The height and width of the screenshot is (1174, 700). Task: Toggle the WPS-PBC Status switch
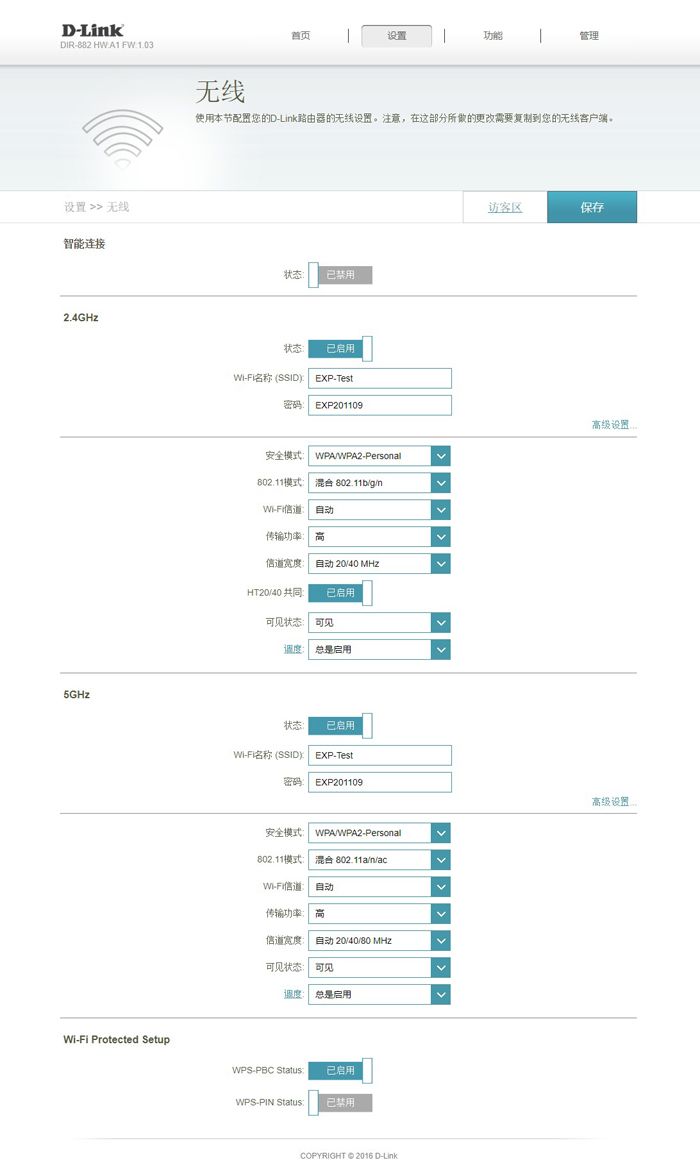340,1071
